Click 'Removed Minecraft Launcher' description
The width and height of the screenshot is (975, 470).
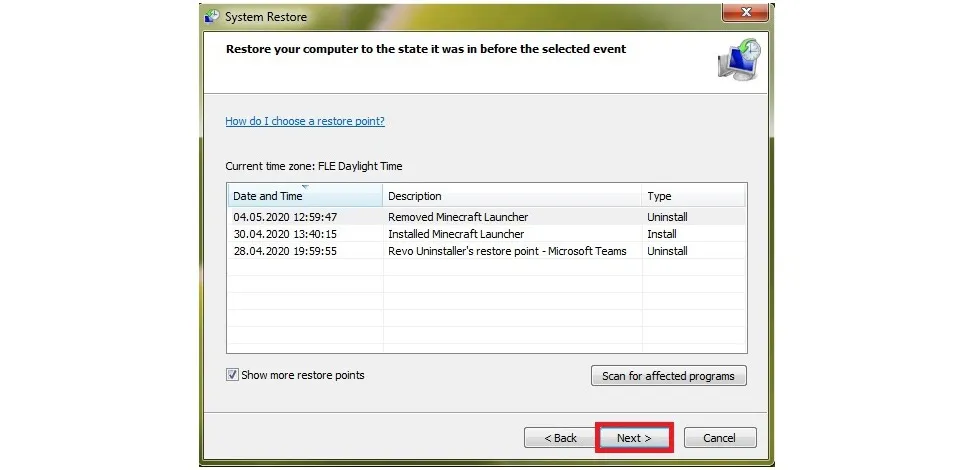point(458,217)
